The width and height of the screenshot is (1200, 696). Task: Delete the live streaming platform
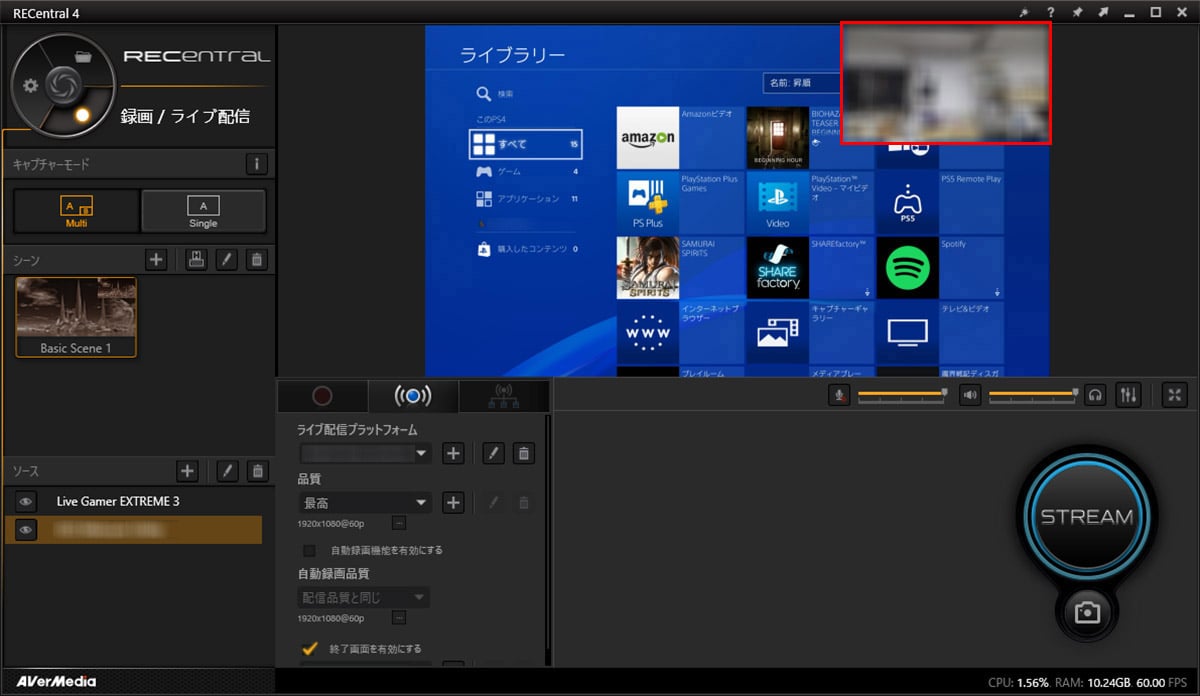(523, 453)
